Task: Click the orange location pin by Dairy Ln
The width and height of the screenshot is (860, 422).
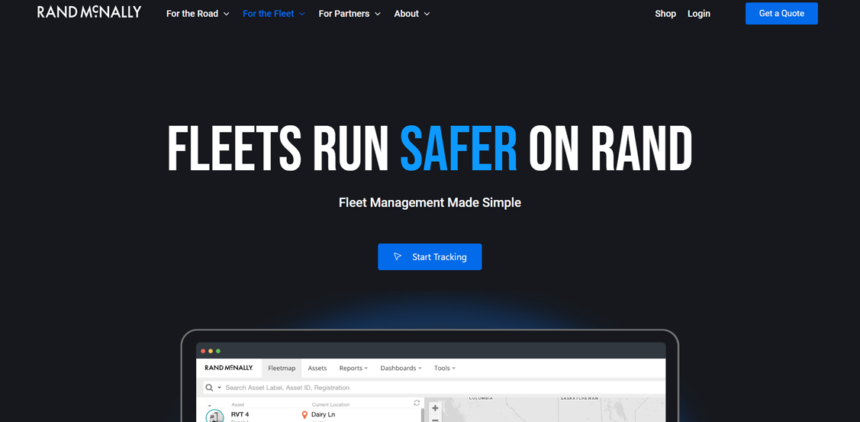Action: click(x=304, y=414)
